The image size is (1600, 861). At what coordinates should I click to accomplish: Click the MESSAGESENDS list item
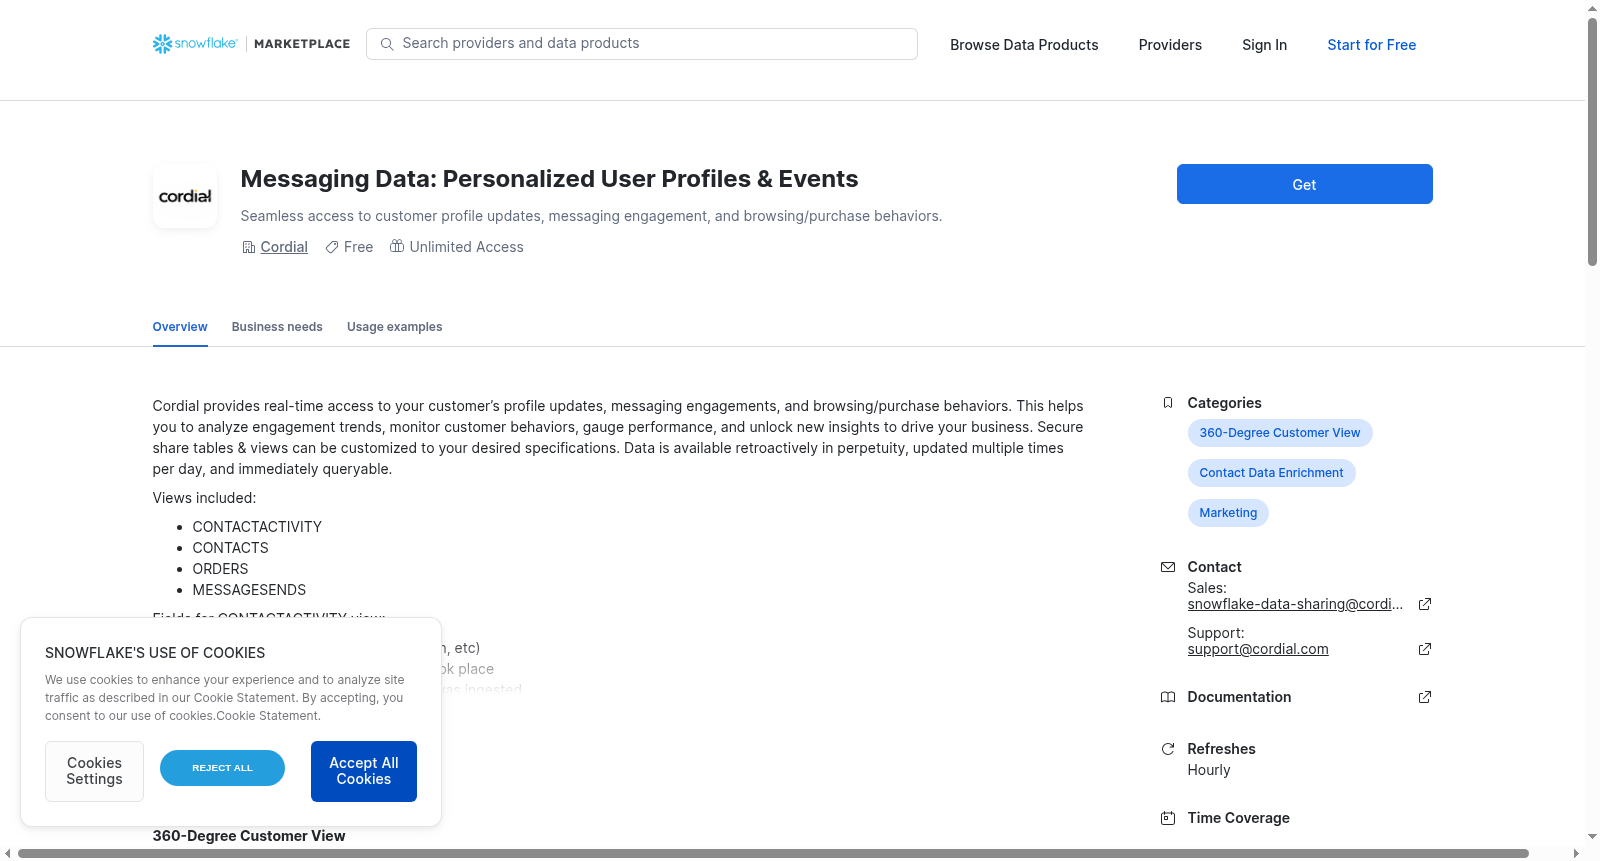[249, 590]
